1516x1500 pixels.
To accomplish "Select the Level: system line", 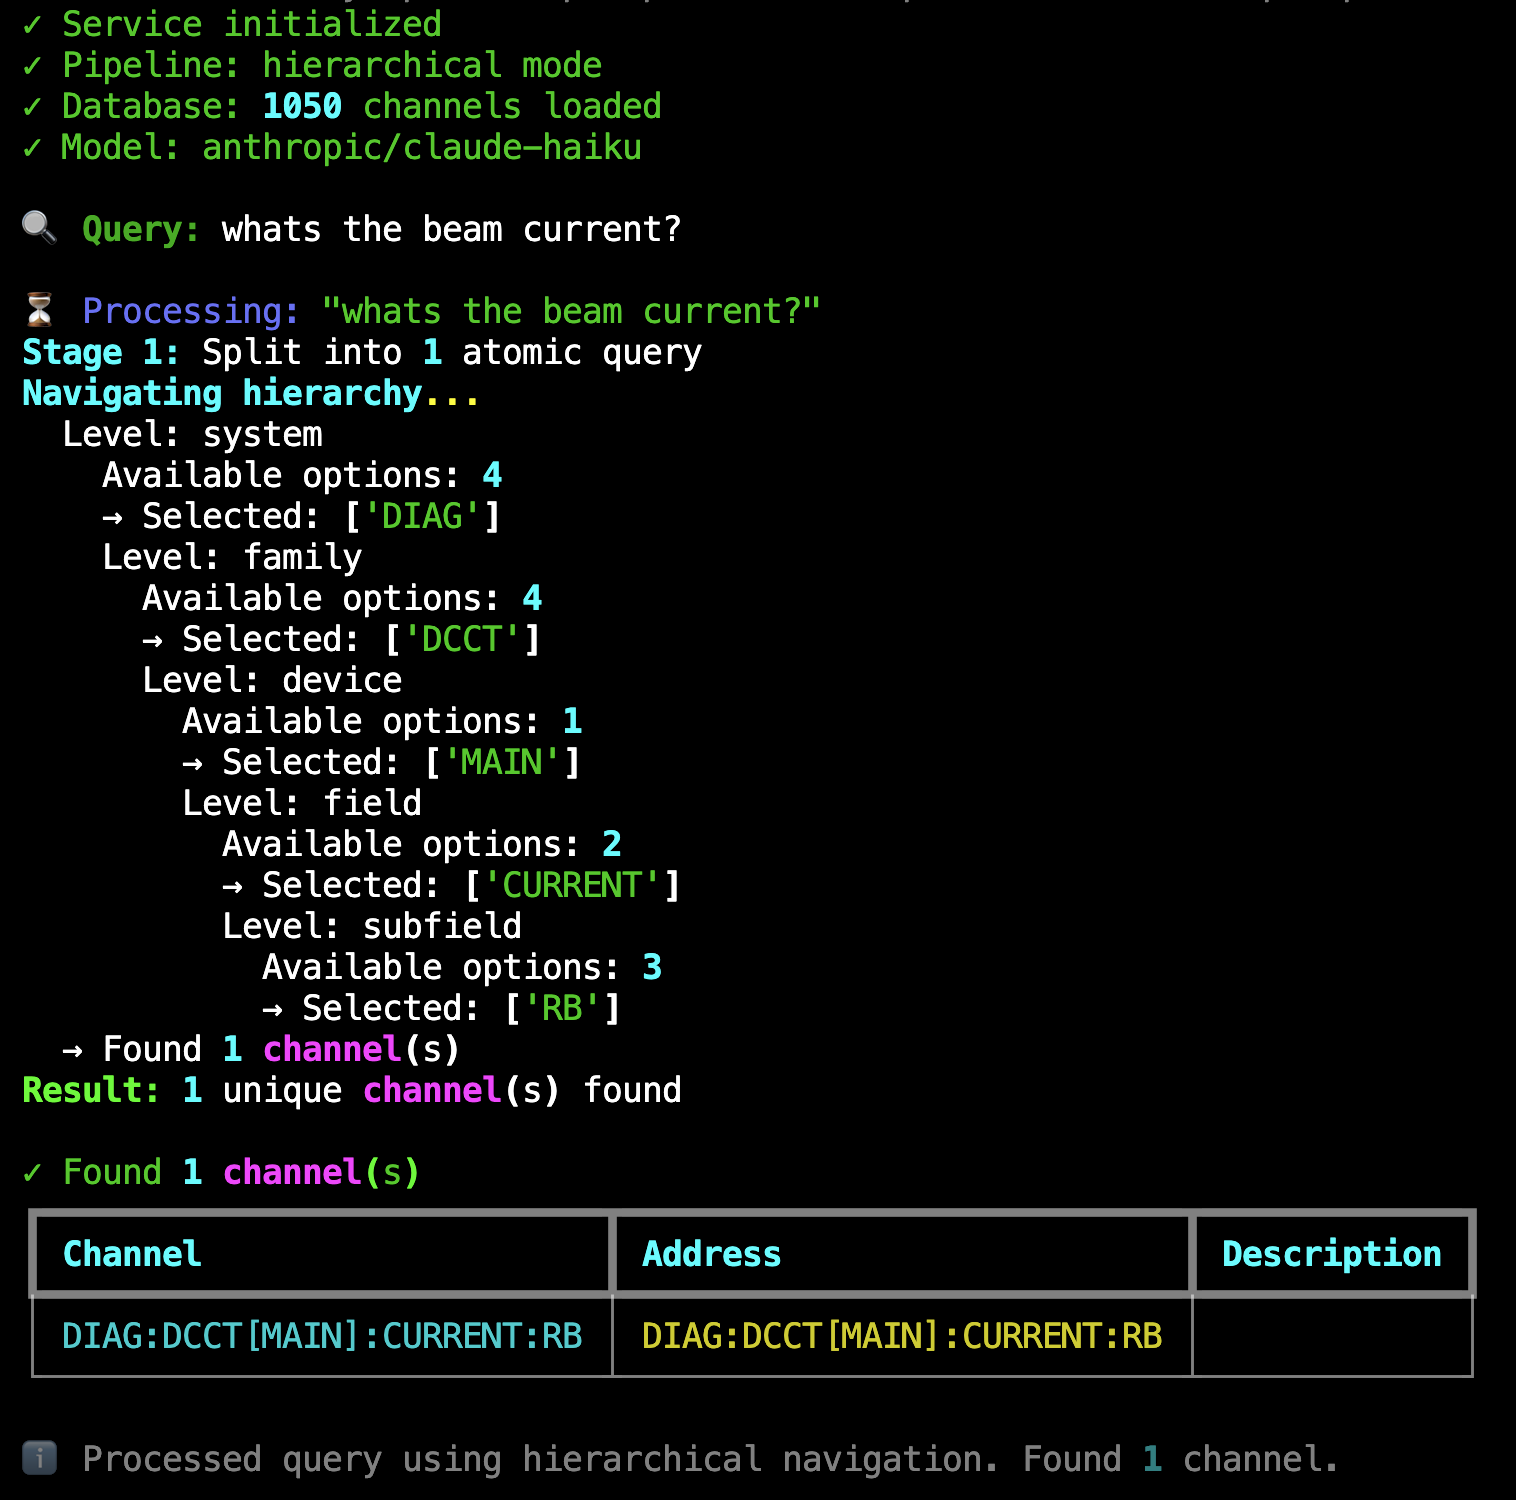I will pyautogui.click(x=192, y=434).
